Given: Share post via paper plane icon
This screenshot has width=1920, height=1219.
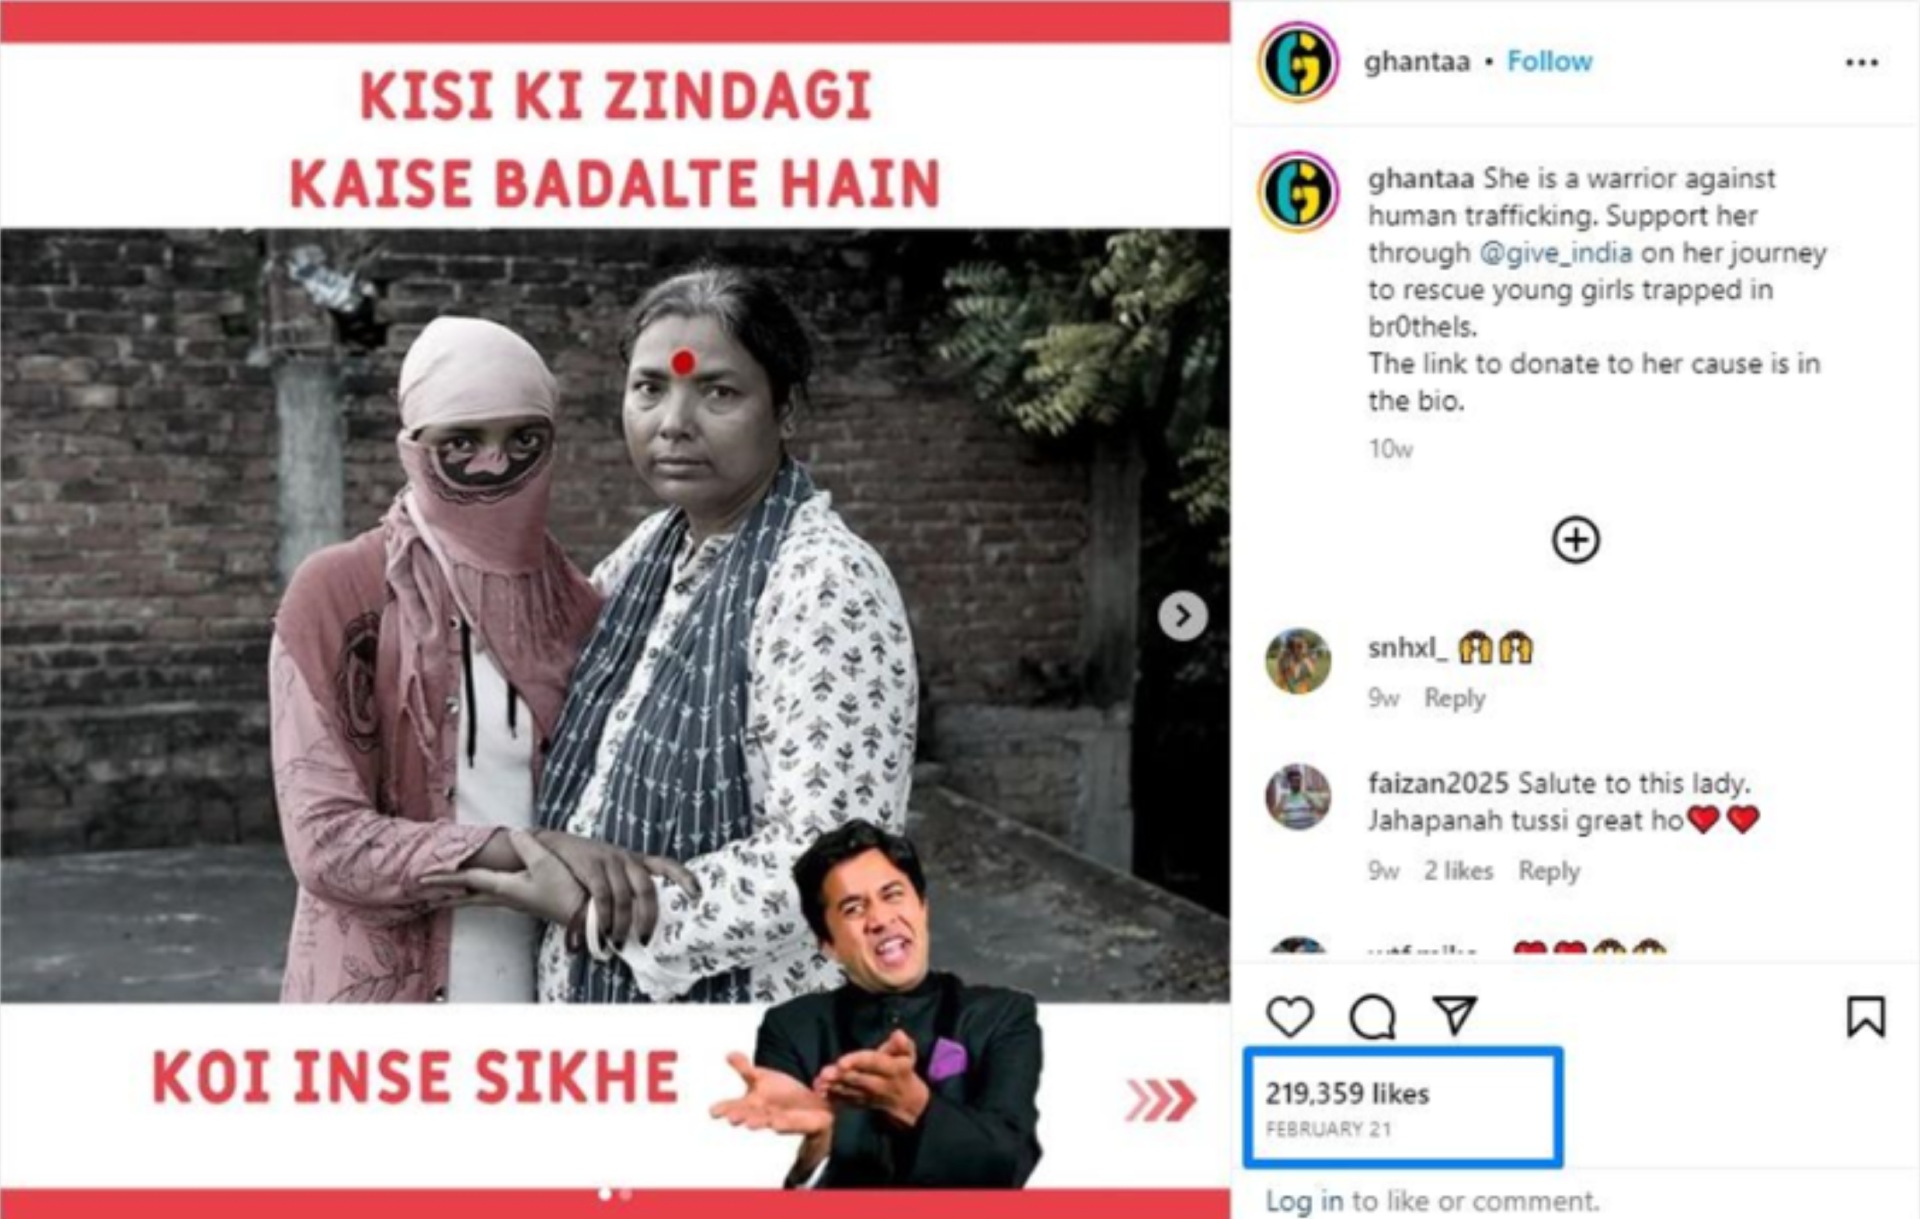Looking at the screenshot, I should (1455, 1015).
